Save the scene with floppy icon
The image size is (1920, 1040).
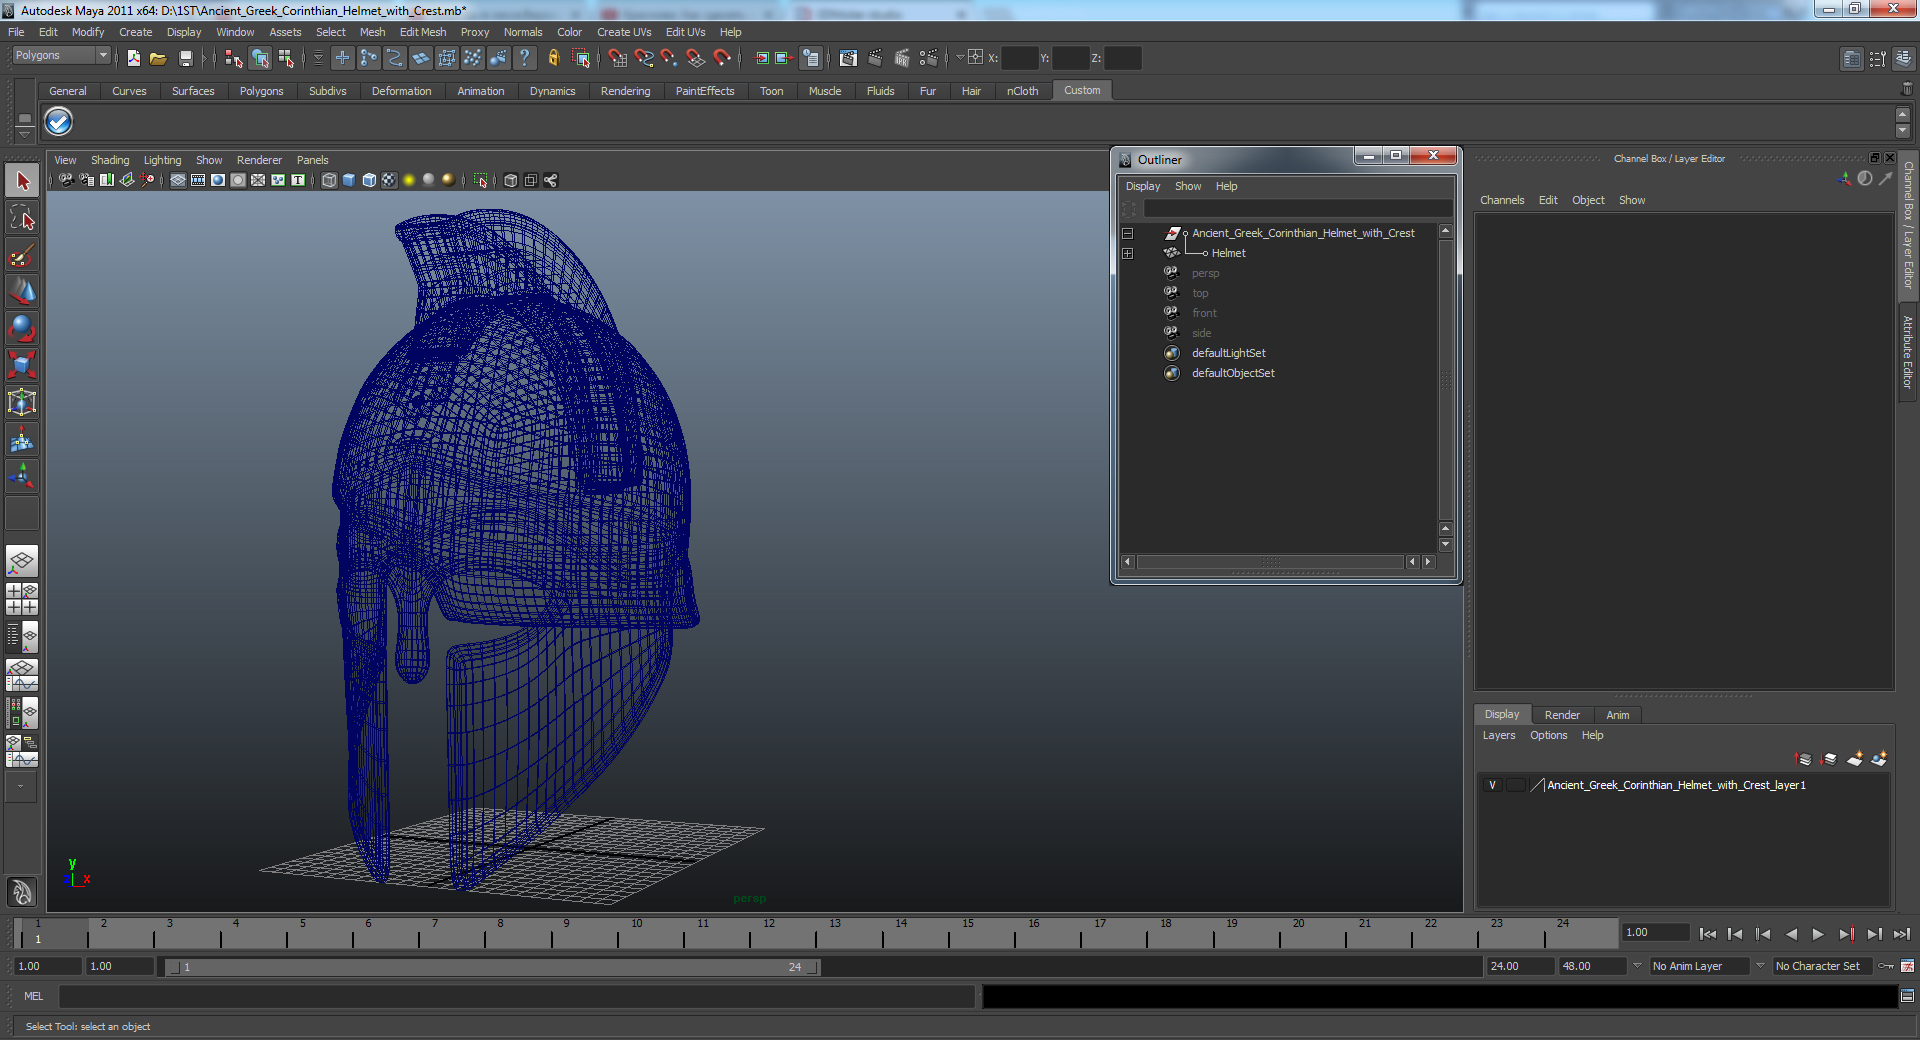click(x=185, y=58)
